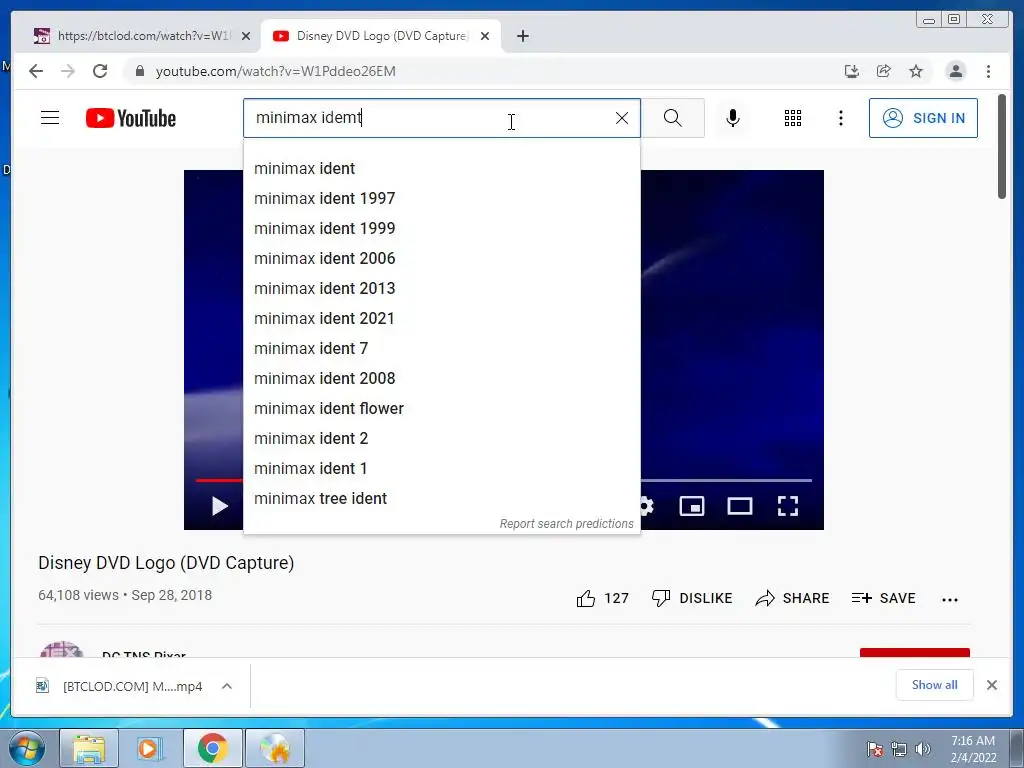The width and height of the screenshot is (1024, 768).
Task: Open Chrome three-dot menu
Action: click(988, 71)
